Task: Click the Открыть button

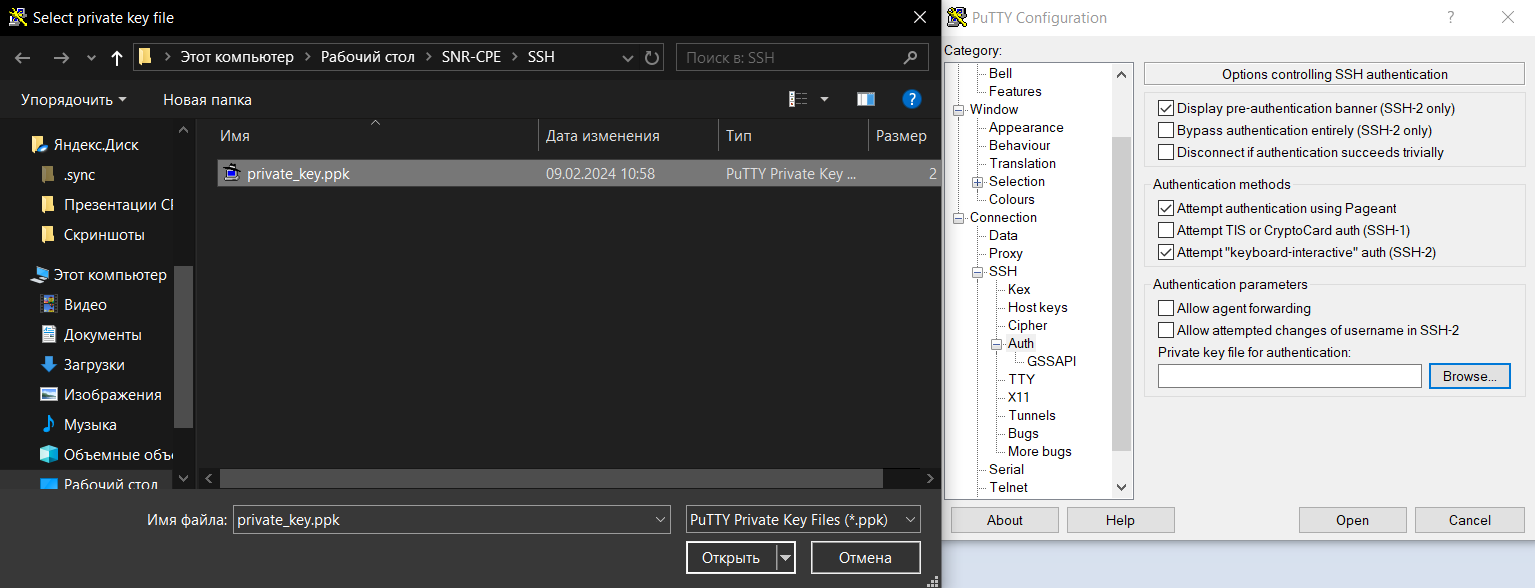Action: pyautogui.click(x=730, y=558)
